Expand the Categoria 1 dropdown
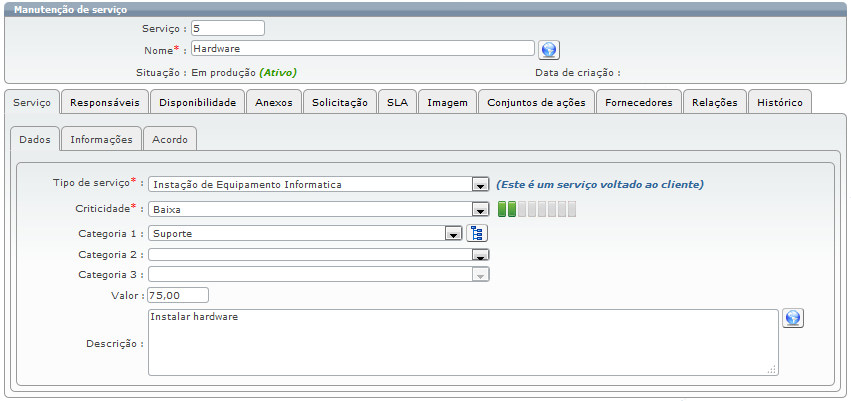This screenshot has height=401, width=851. (453, 234)
